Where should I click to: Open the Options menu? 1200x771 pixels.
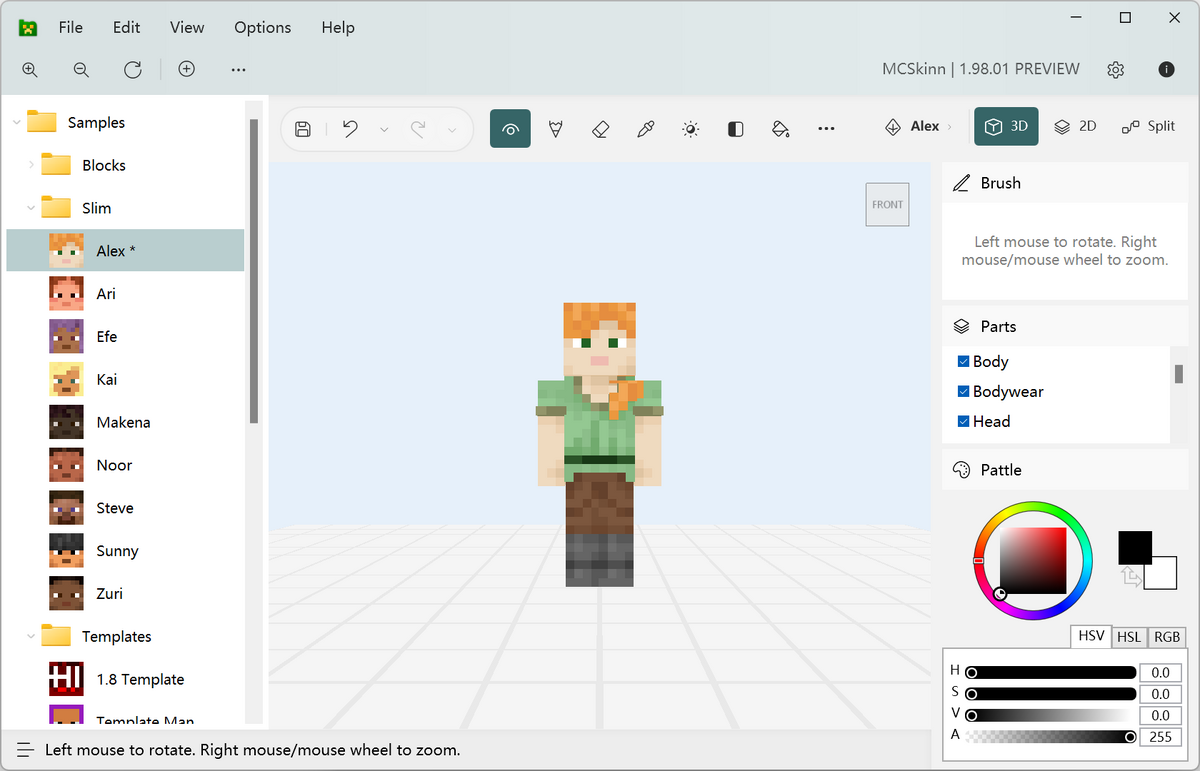pos(262,27)
